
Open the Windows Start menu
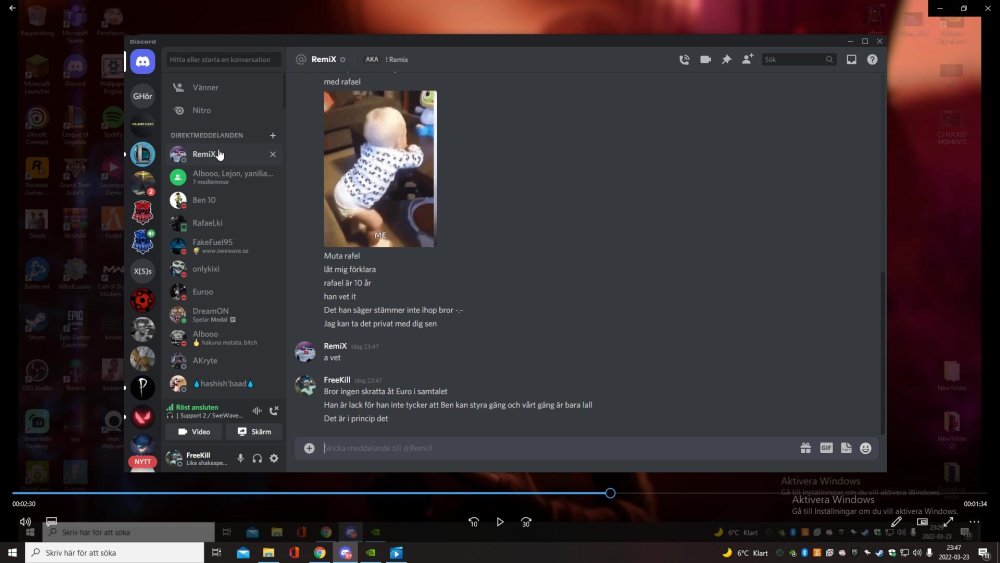(12, 553)
